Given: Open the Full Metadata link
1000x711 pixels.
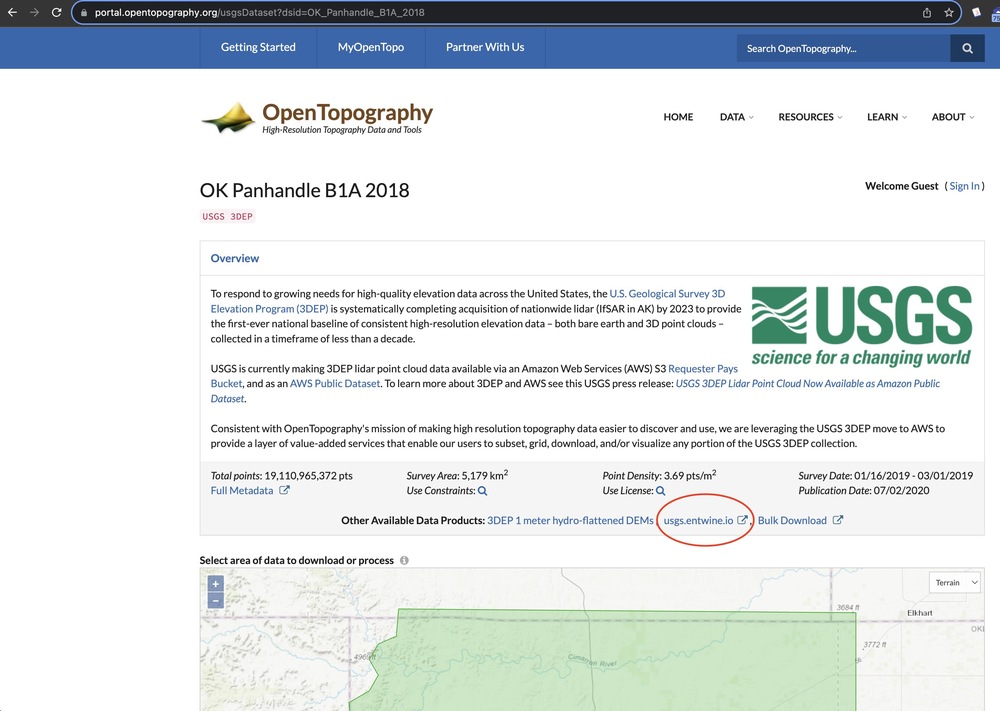Looking at the screenshot, I should [242, 490].
